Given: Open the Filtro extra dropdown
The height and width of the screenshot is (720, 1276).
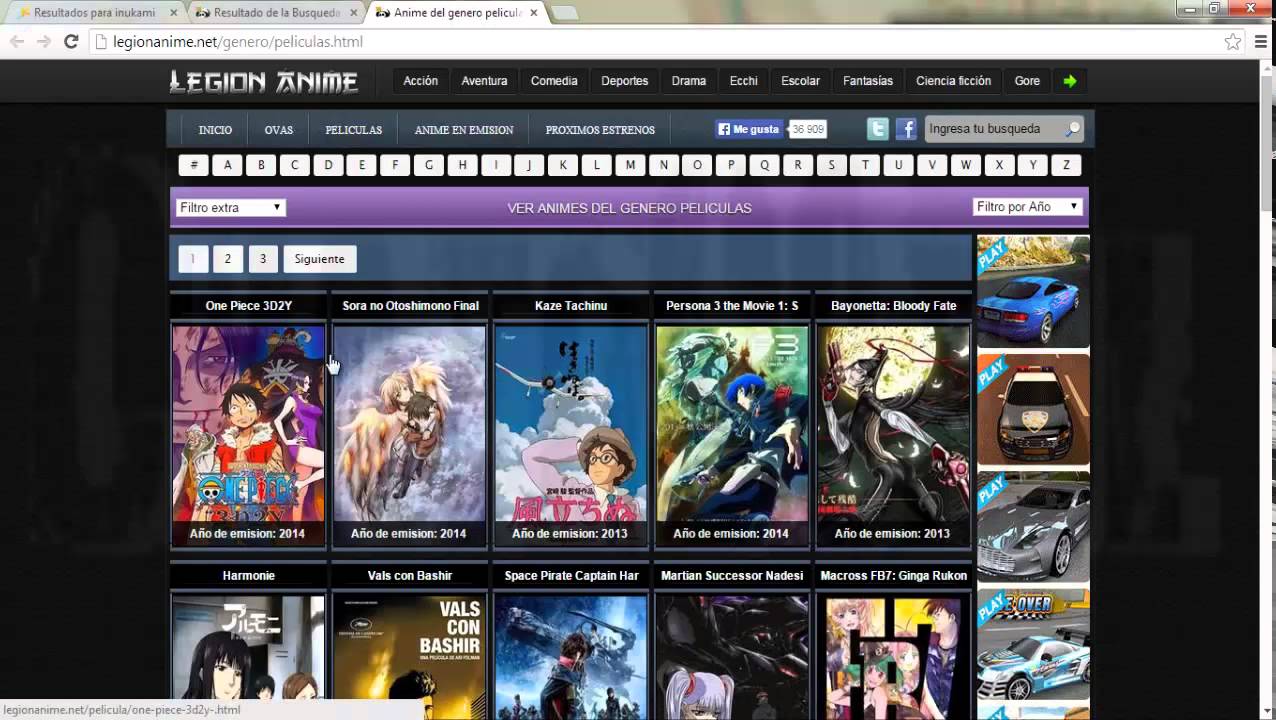Looking at the screenshot, I should coord(231,208).
